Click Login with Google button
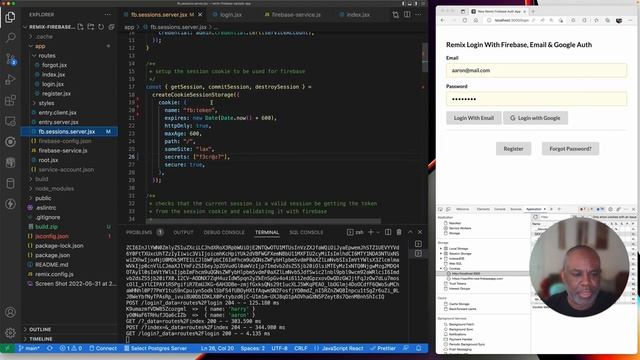 [535, 118]
